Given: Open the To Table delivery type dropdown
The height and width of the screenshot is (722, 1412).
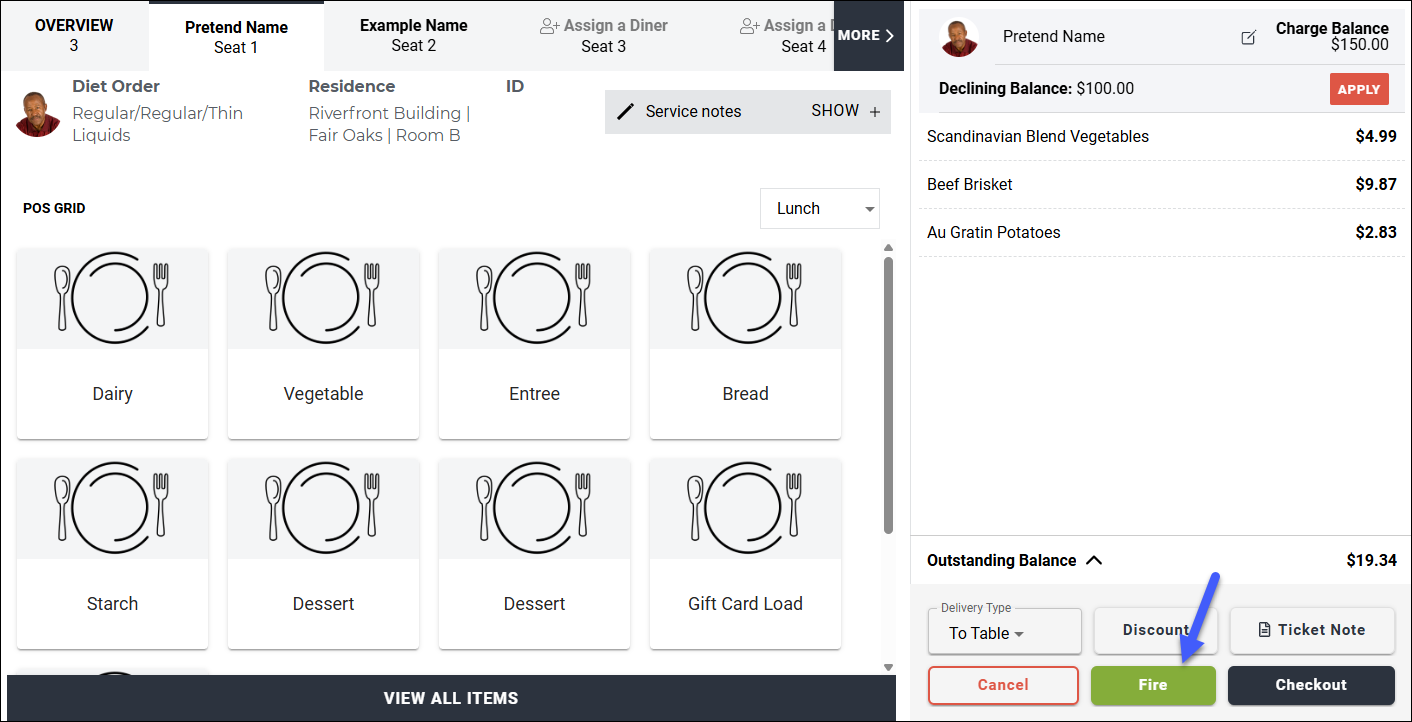Looking at the screenshot, I should (1005, 632).
